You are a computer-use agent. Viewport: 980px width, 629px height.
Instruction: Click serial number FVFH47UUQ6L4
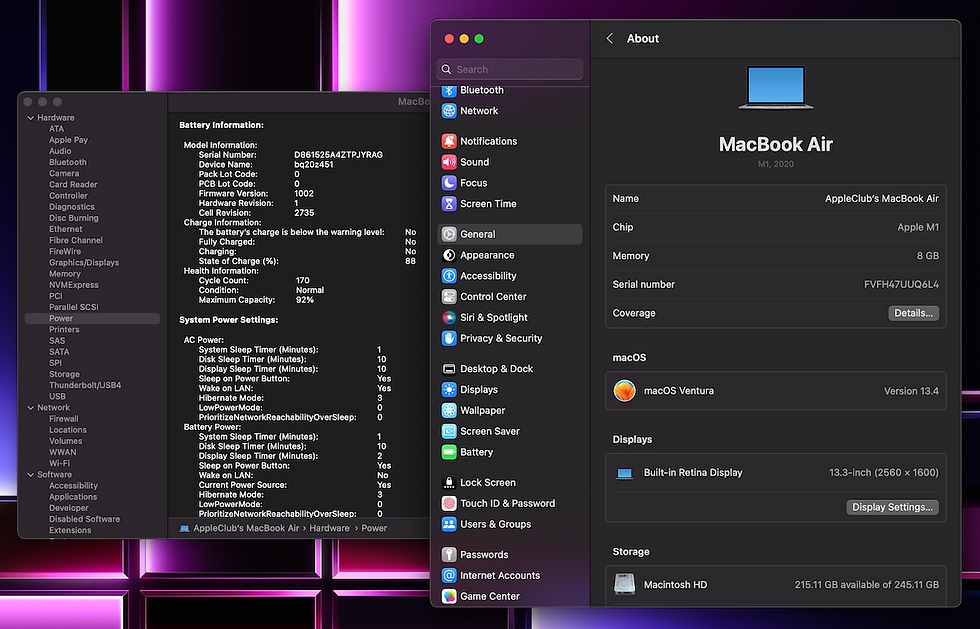pos(901,284)
